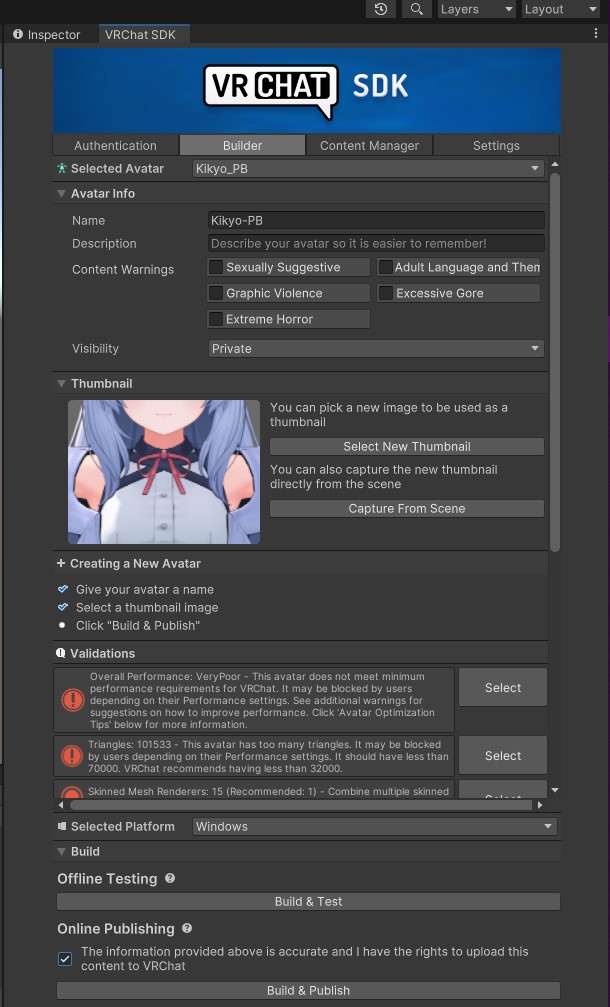This screenshot has width=610, height=1007.
Task: Click the Validations horizontal scrollbar
Action: [301, 805]
